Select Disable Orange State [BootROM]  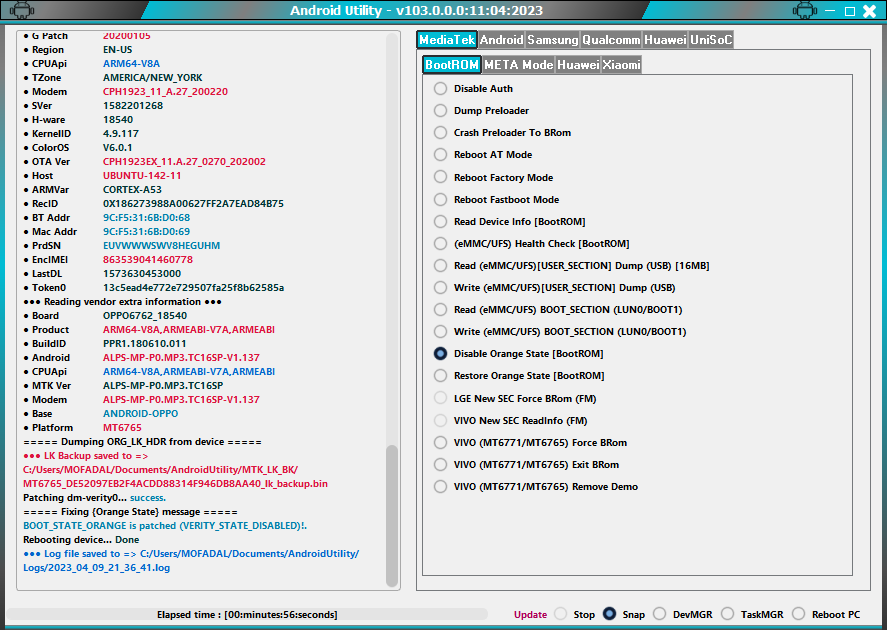(x=440, y=354)
